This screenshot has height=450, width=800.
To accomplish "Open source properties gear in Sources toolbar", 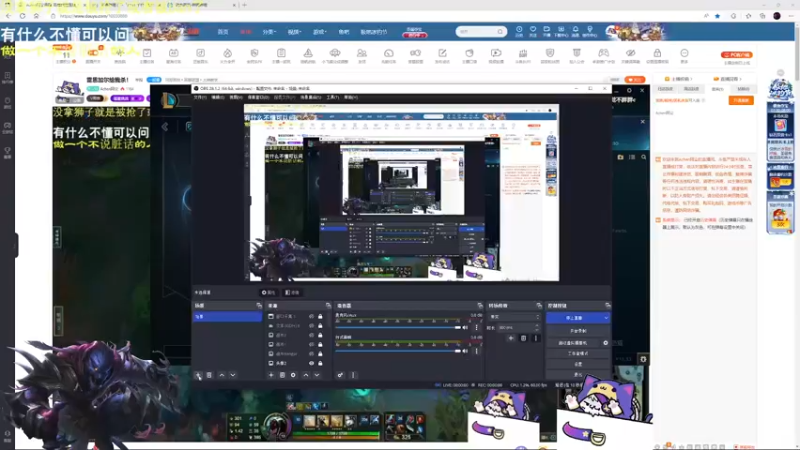I will (x=293, y=375).
